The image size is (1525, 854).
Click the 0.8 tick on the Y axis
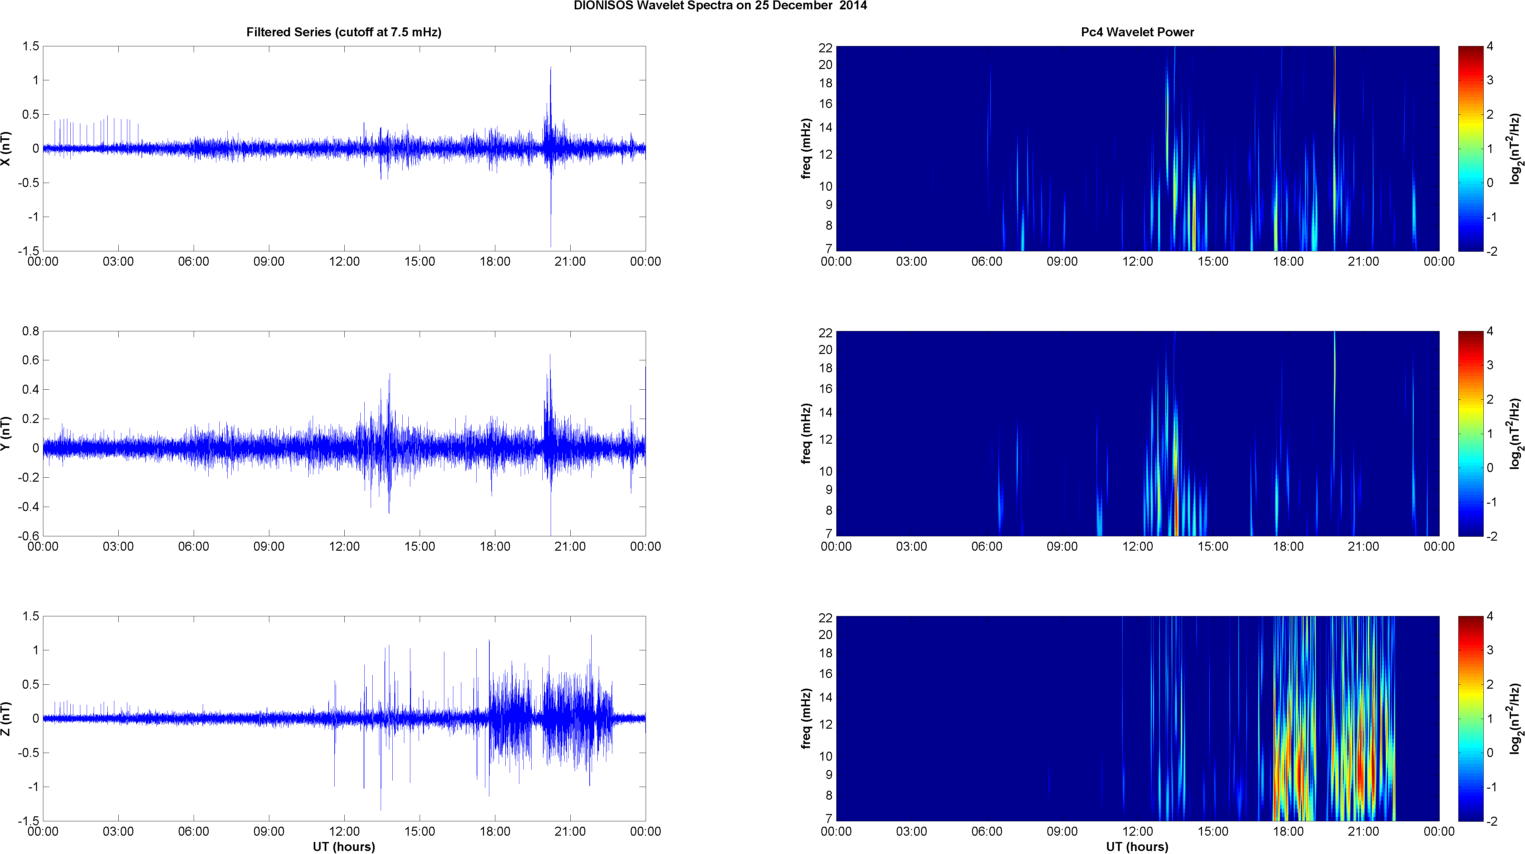pos(30,331)
